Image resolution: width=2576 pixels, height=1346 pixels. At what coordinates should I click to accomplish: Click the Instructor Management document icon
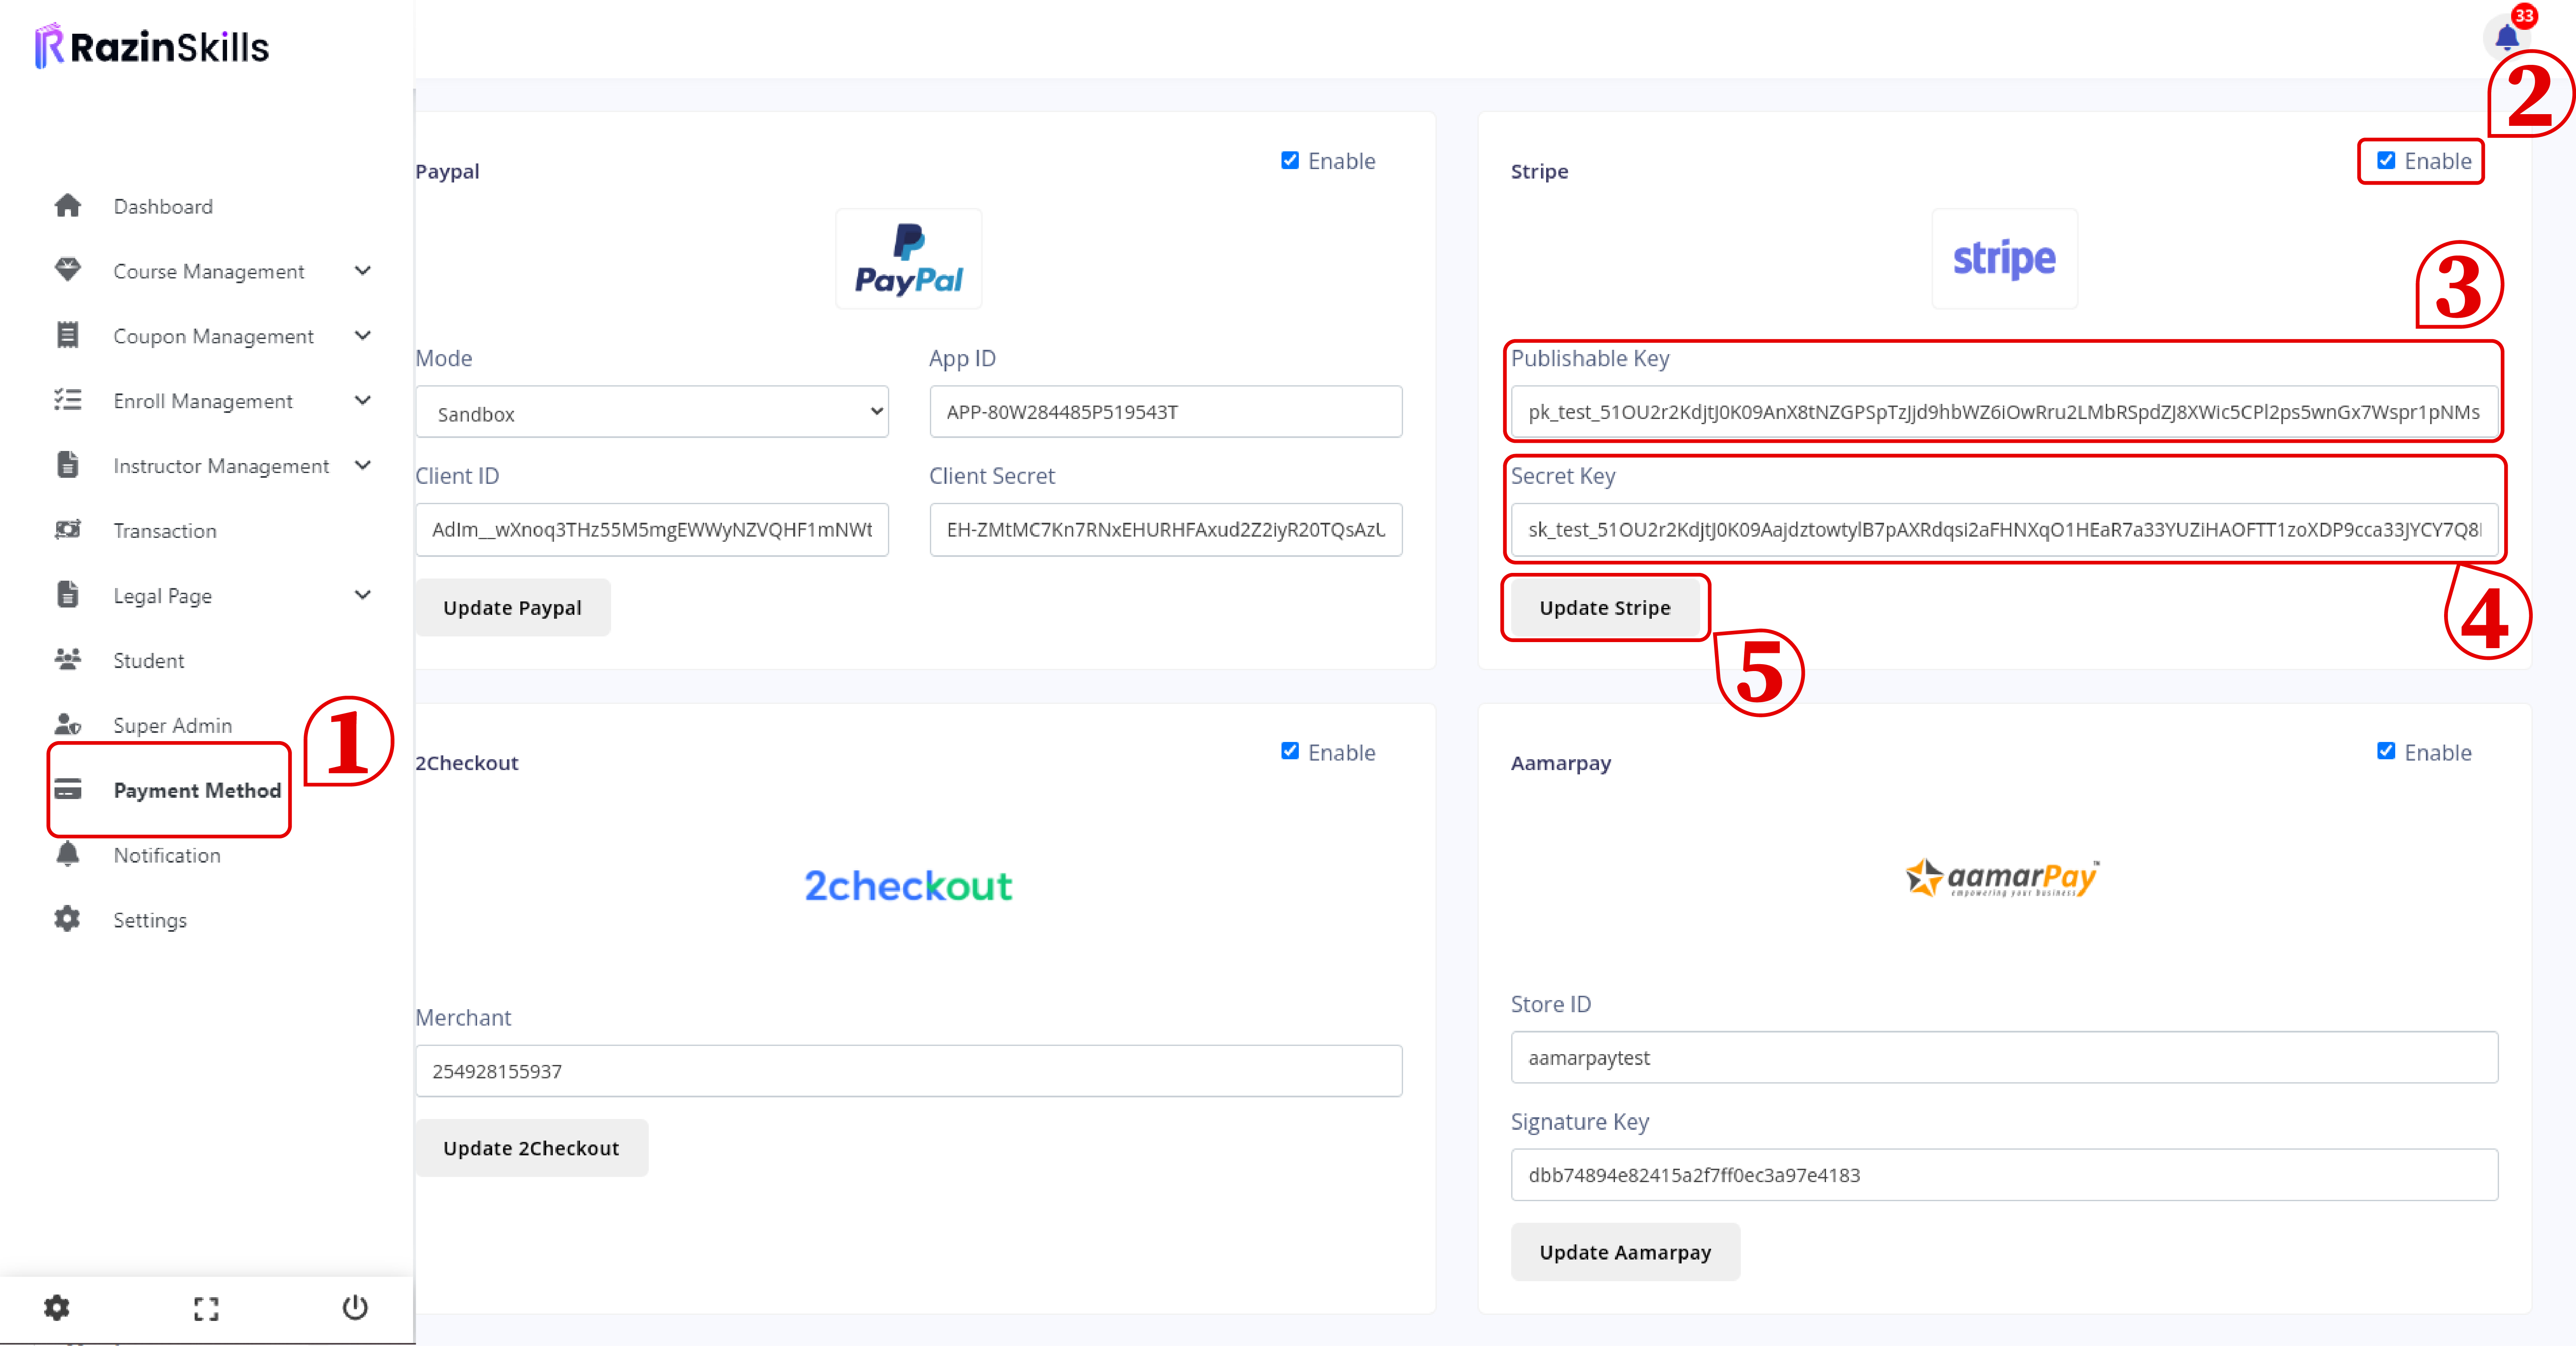pos(67,465)
